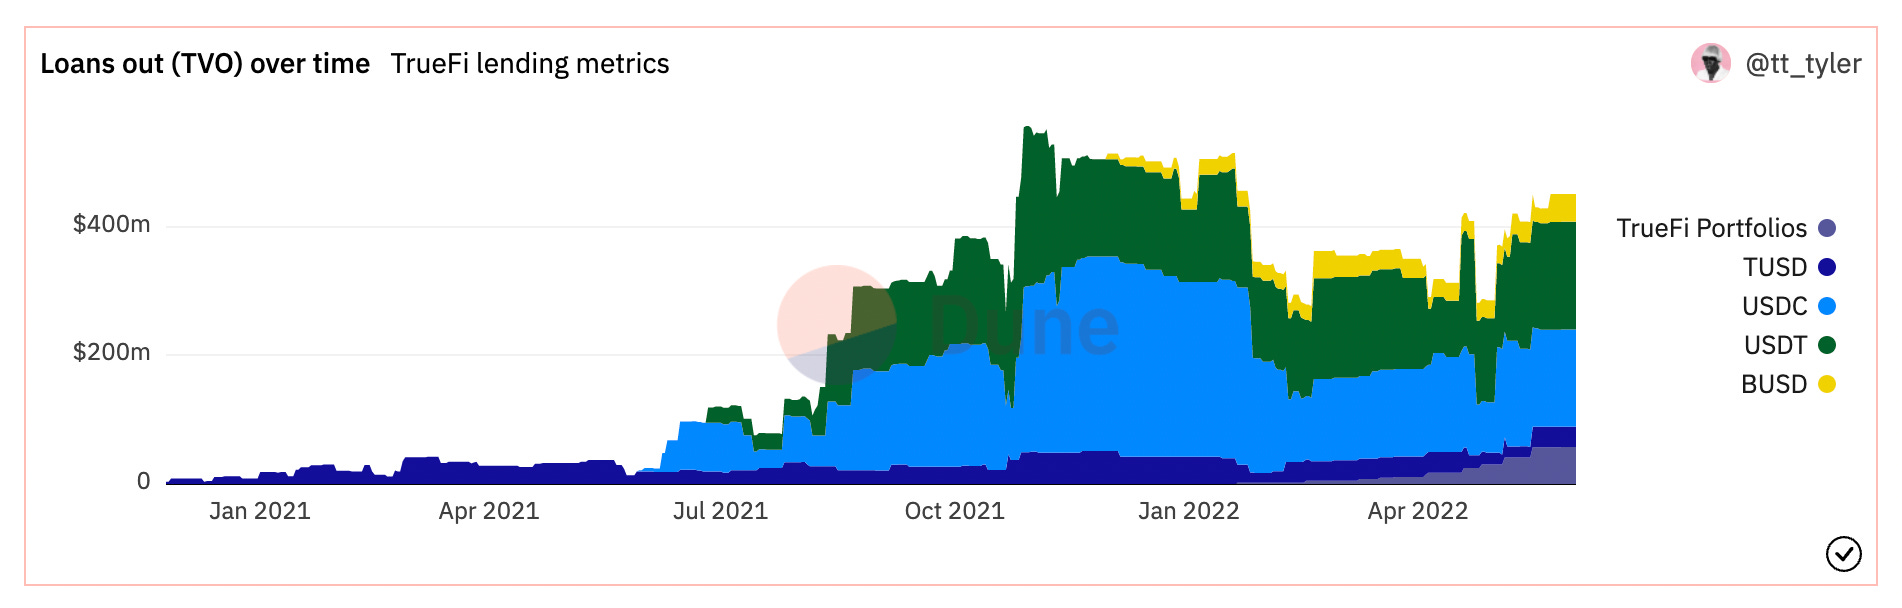Open the Loans out (TVO) over time title
The height and width of the screenshot is (608, 1902).
point(205,64)
